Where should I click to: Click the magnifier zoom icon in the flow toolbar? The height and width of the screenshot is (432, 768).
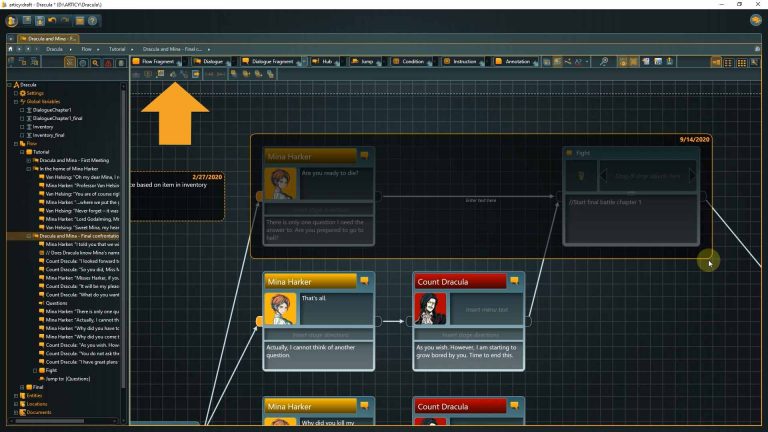click(604, 61)
